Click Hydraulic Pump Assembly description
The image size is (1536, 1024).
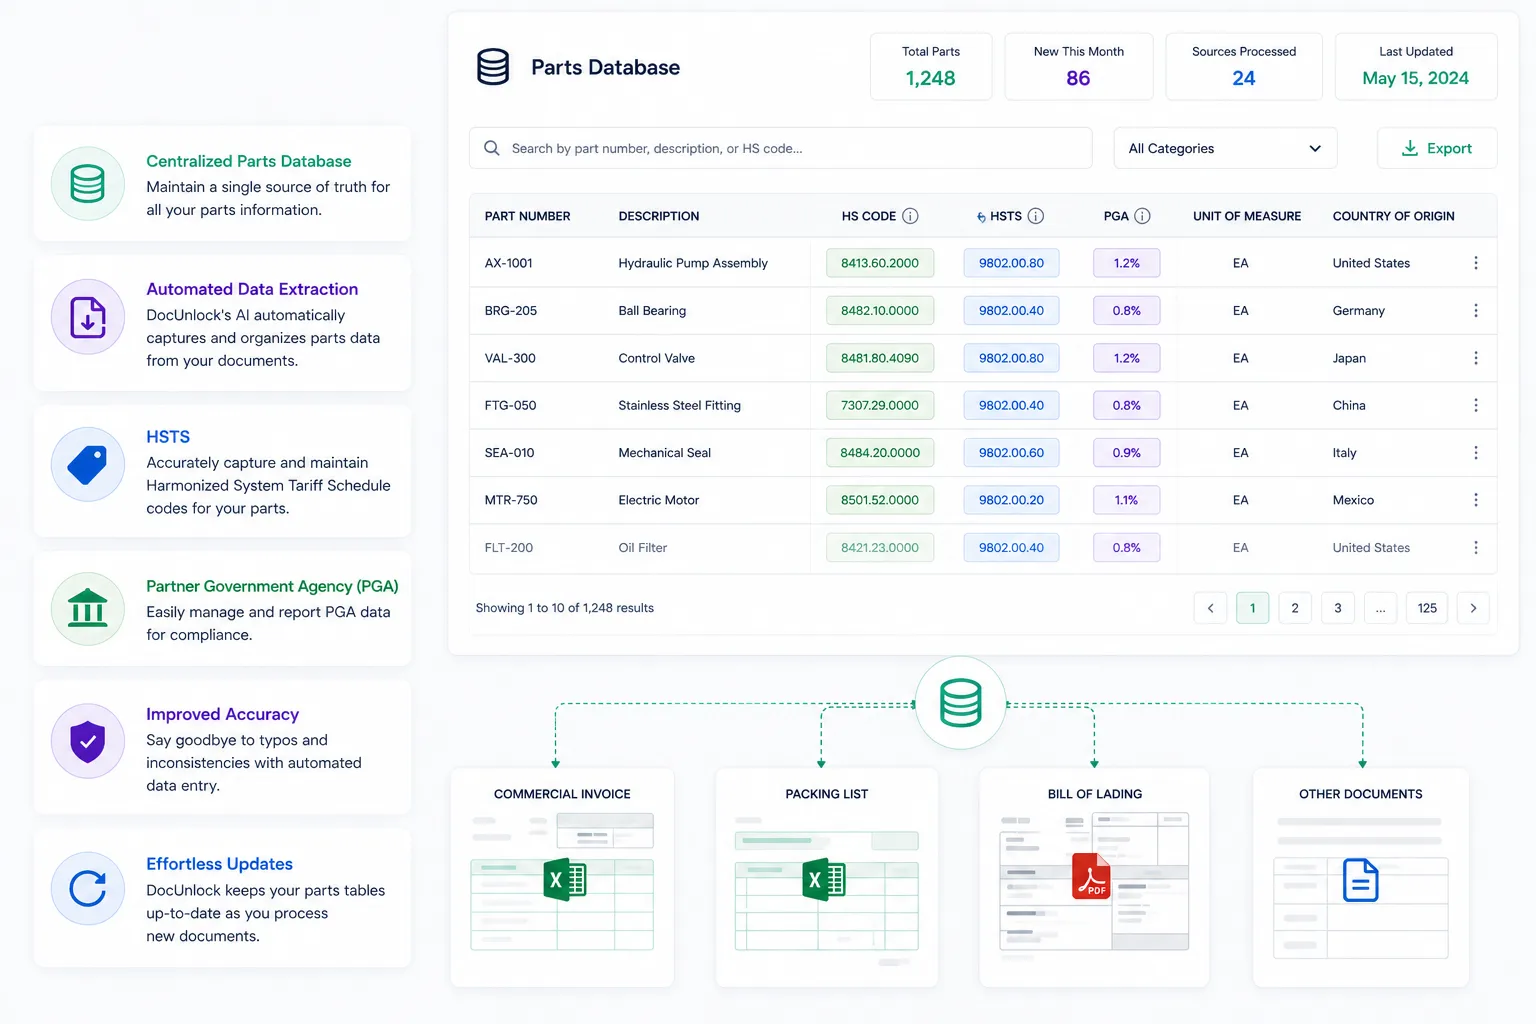[x=693, y=263]
